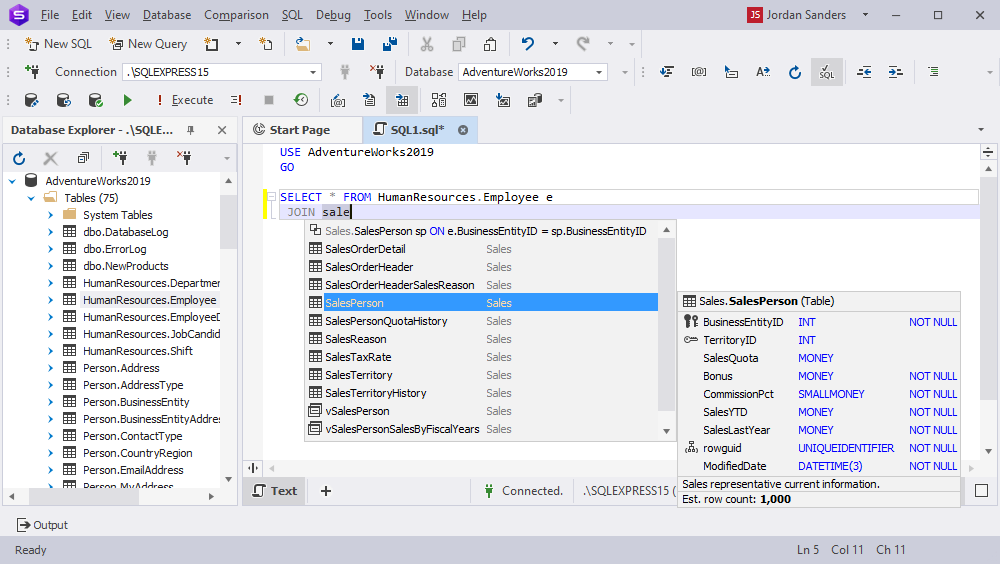This screenshot has width=1000, height=564.
Task: Click the new connection plug icon in toolbar
Action: coord(32,72)
